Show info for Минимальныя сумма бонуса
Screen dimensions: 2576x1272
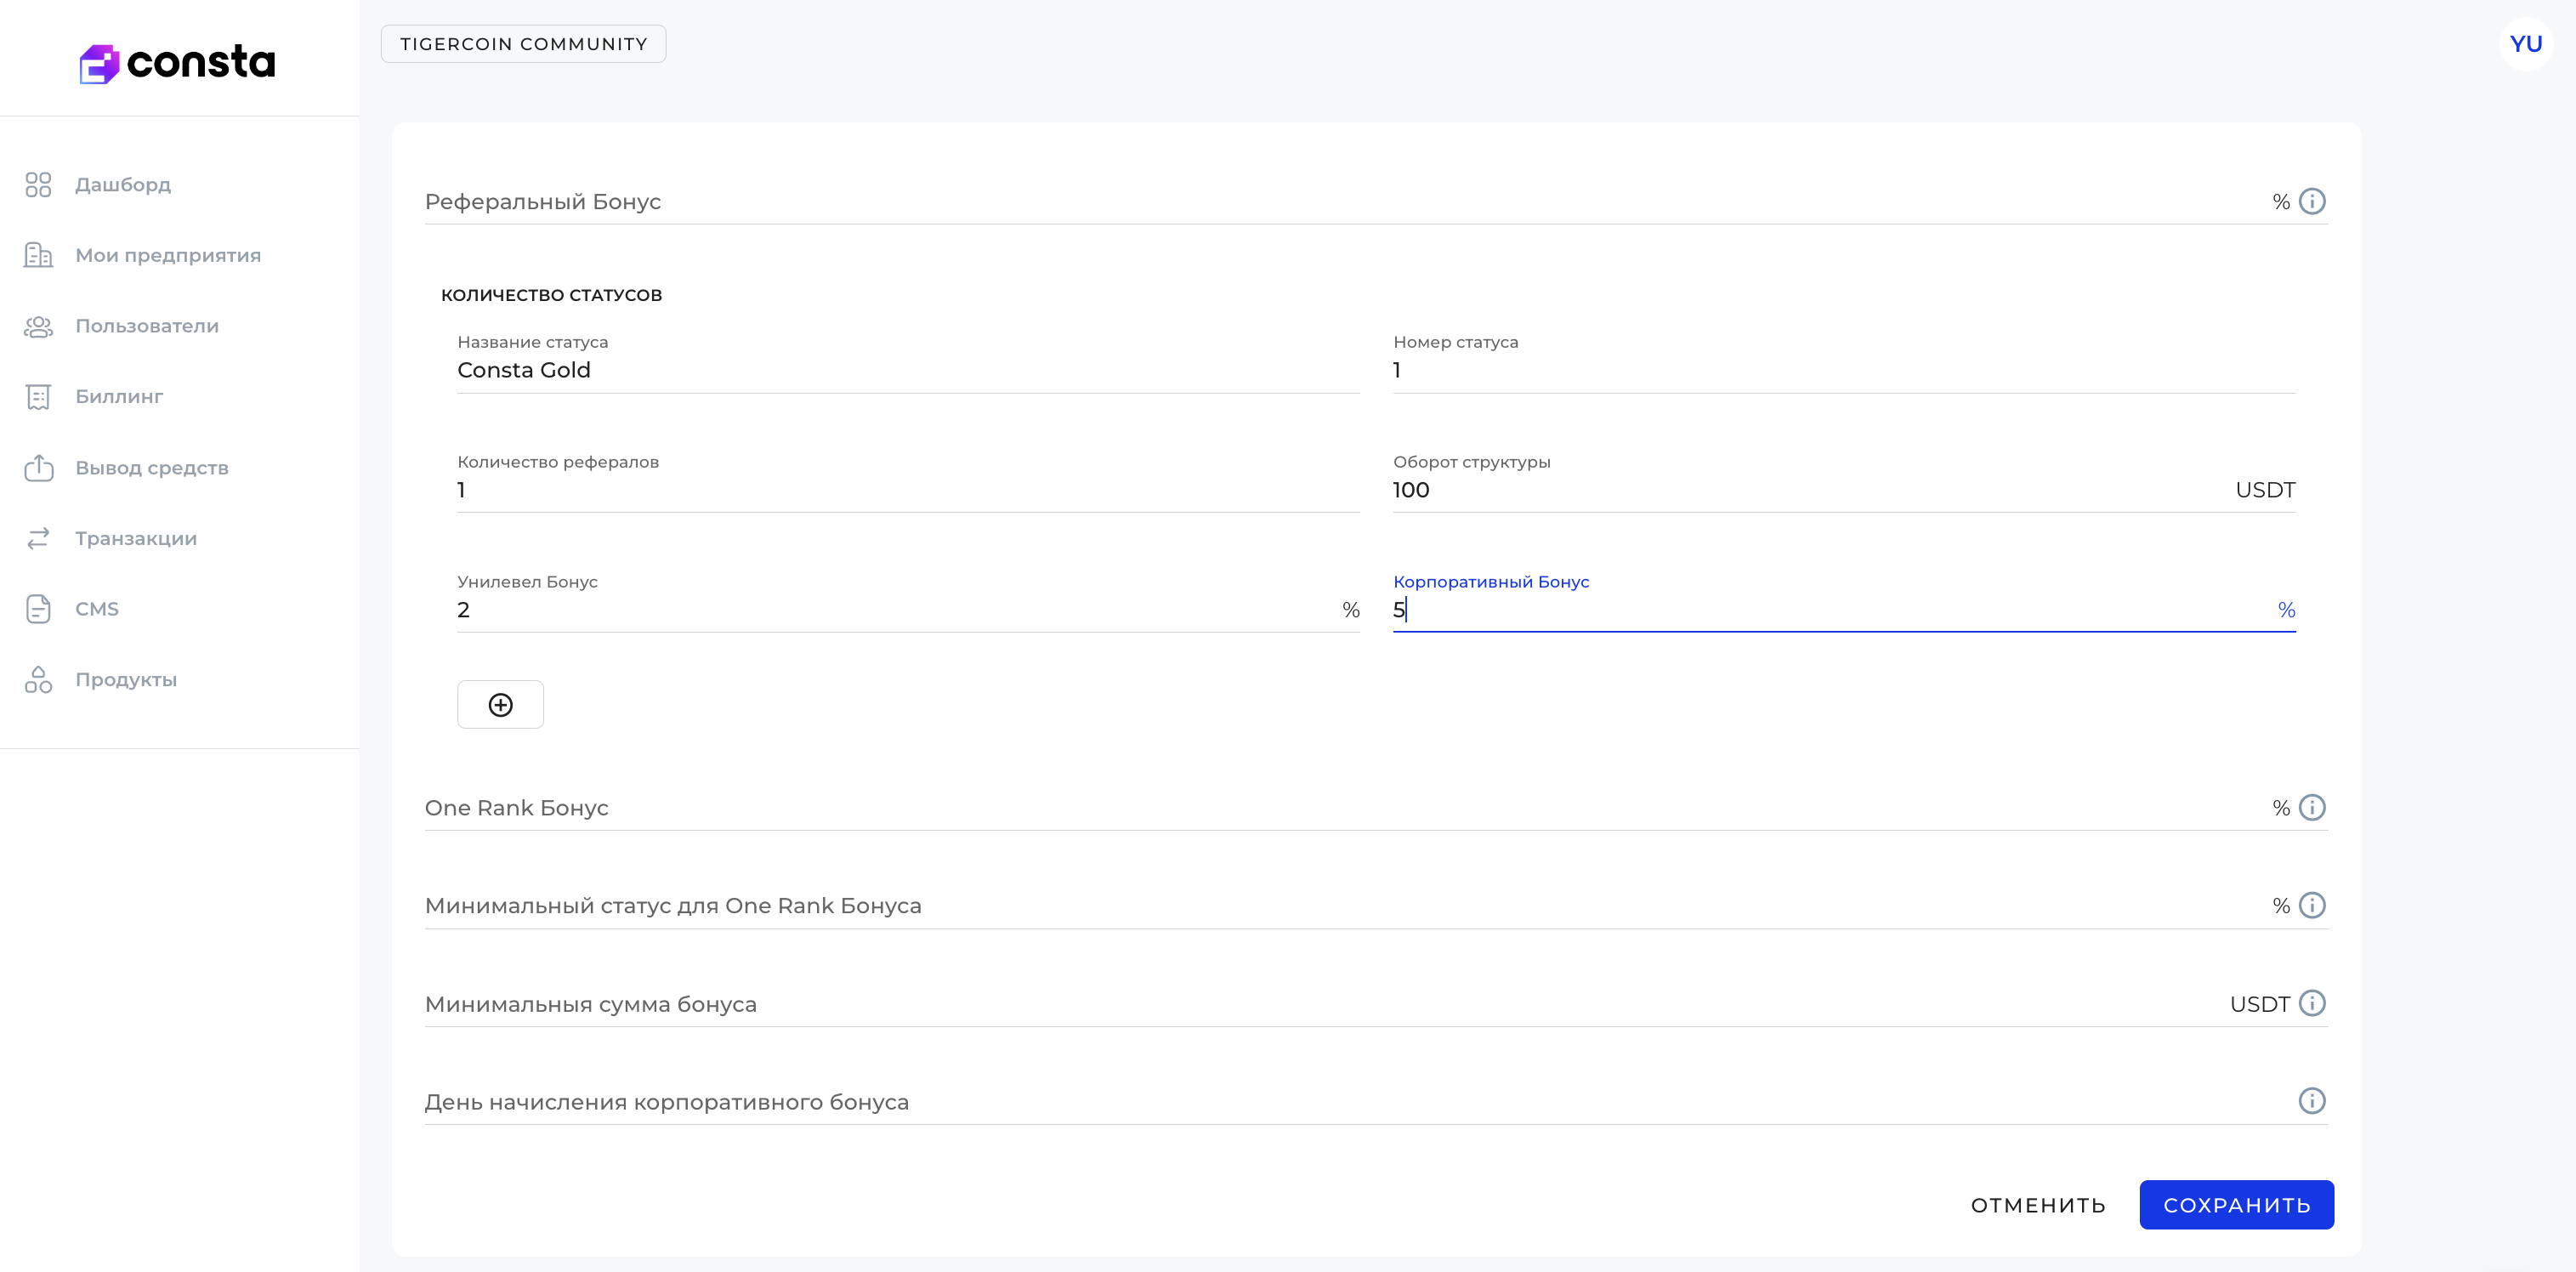2312,1003
